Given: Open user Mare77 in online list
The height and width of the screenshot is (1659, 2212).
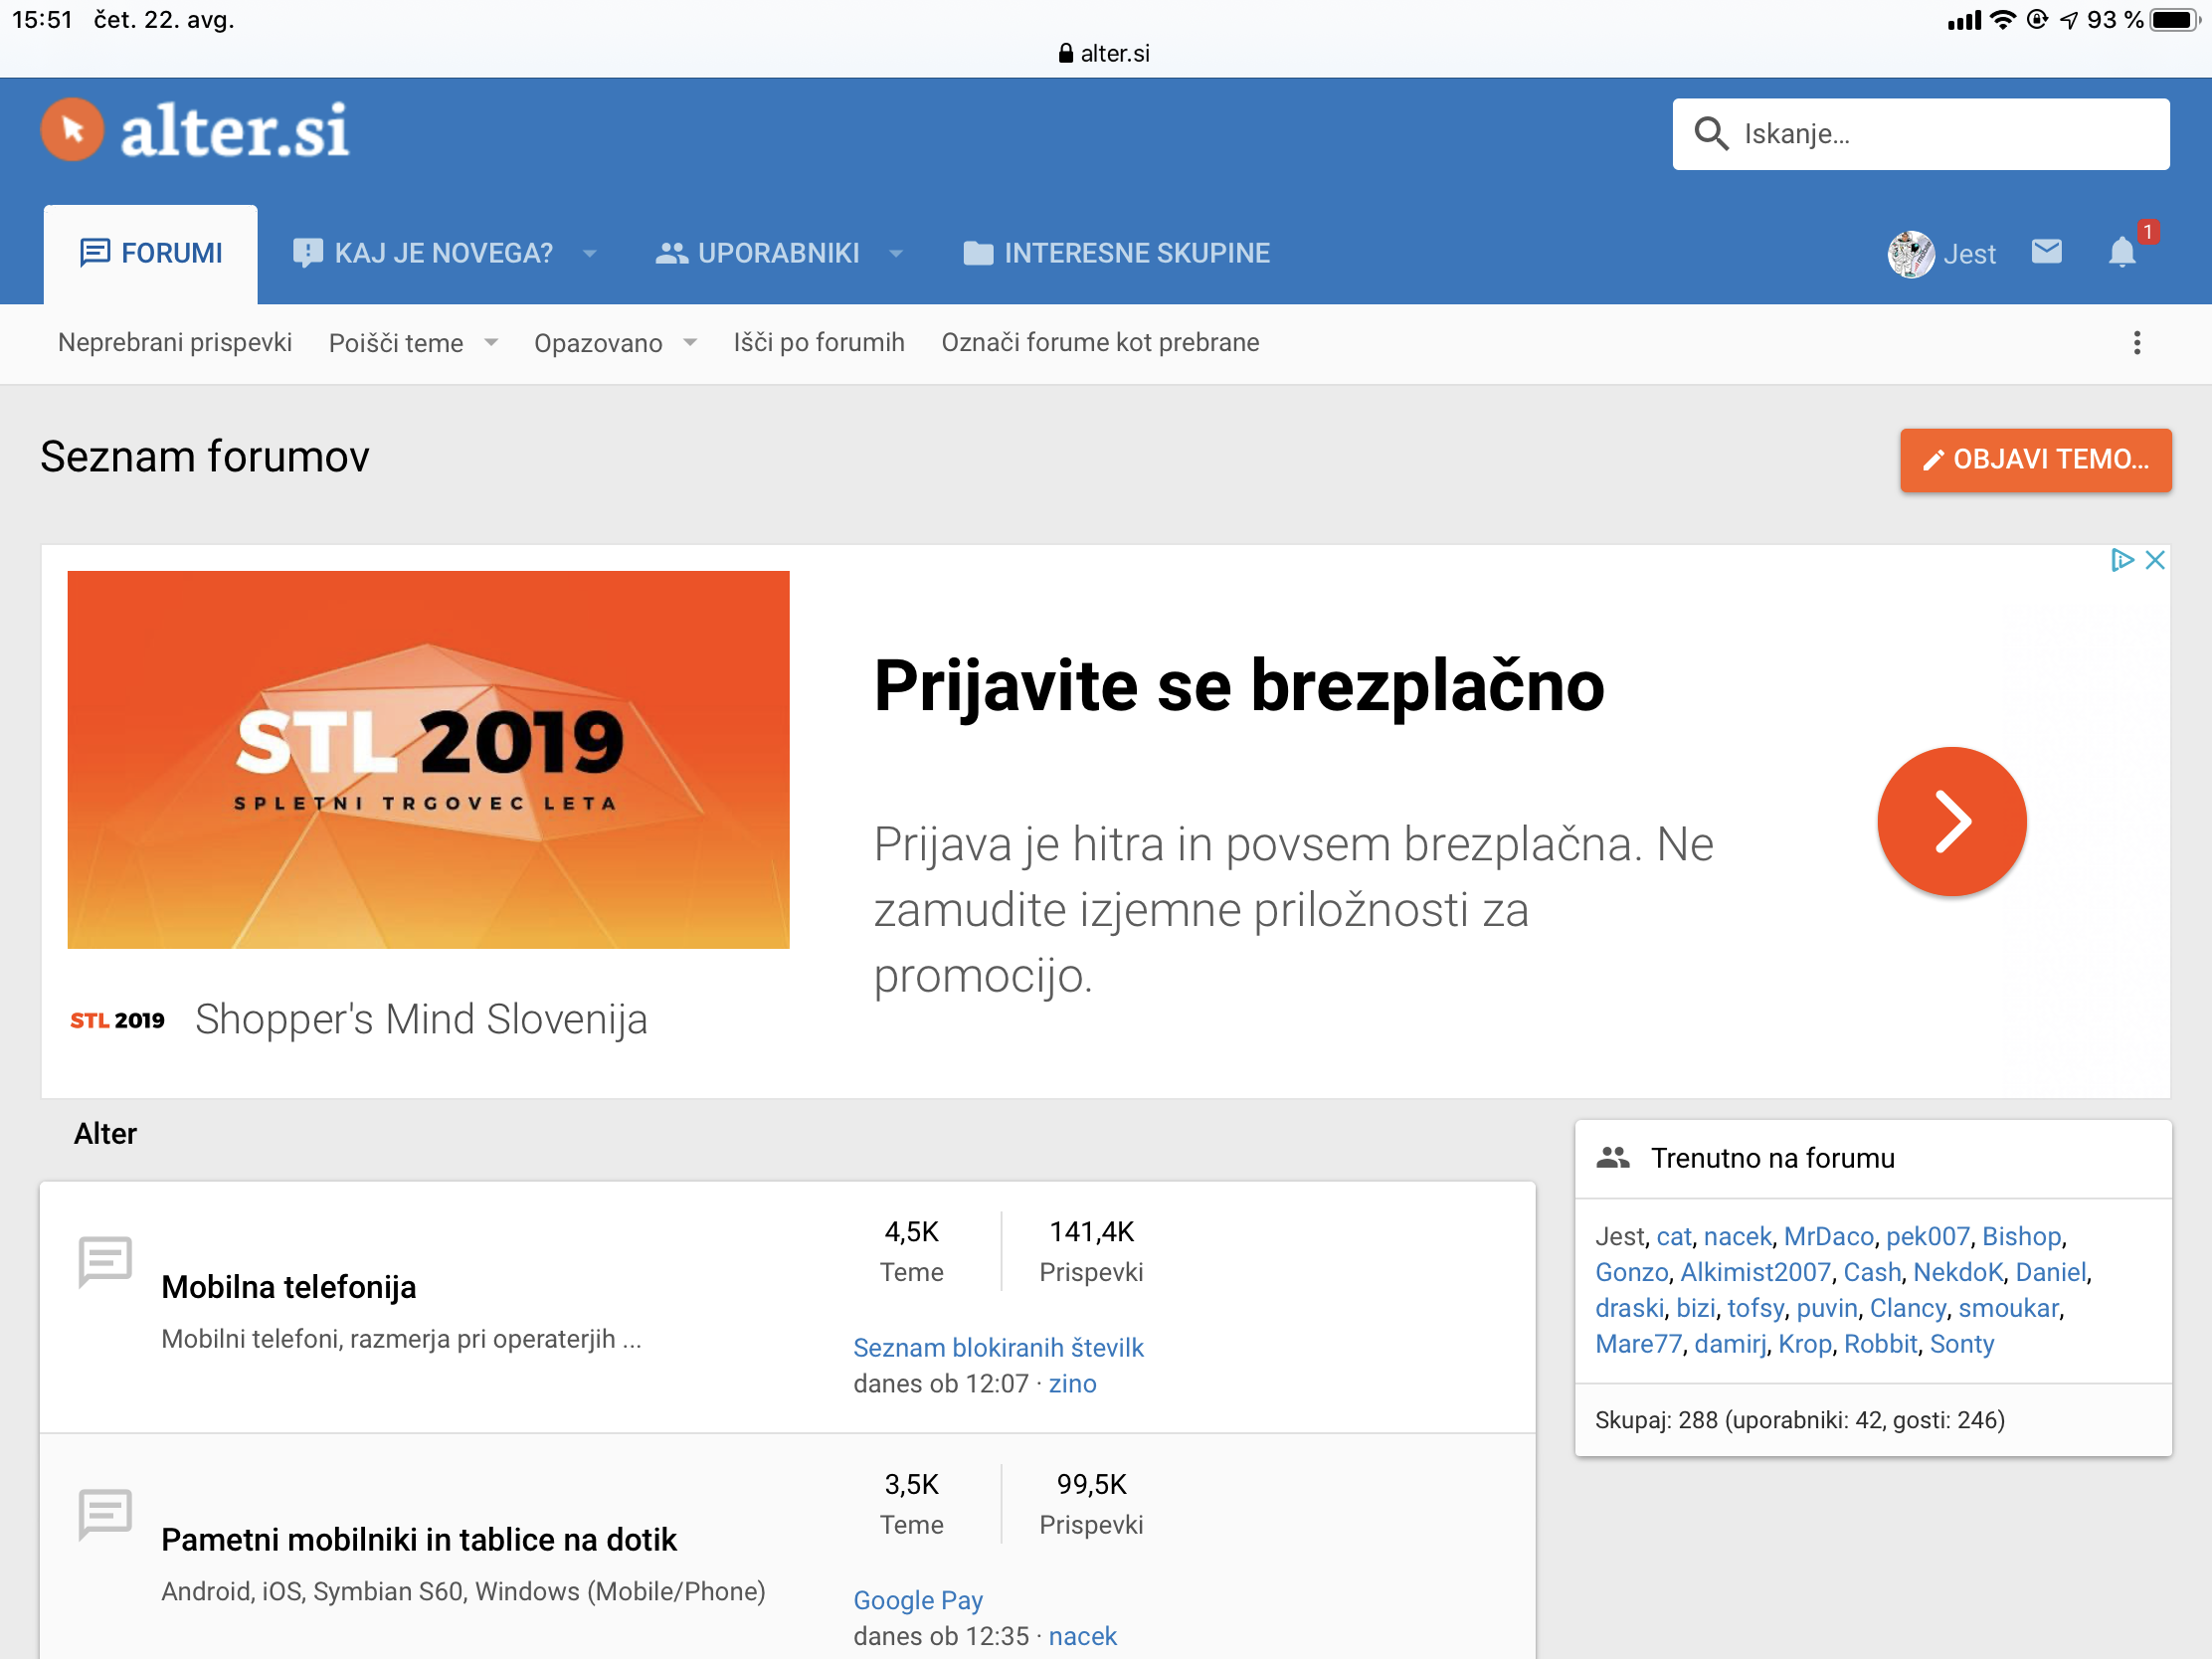Looking at the screenshot, I should tap(1638, 1345).
